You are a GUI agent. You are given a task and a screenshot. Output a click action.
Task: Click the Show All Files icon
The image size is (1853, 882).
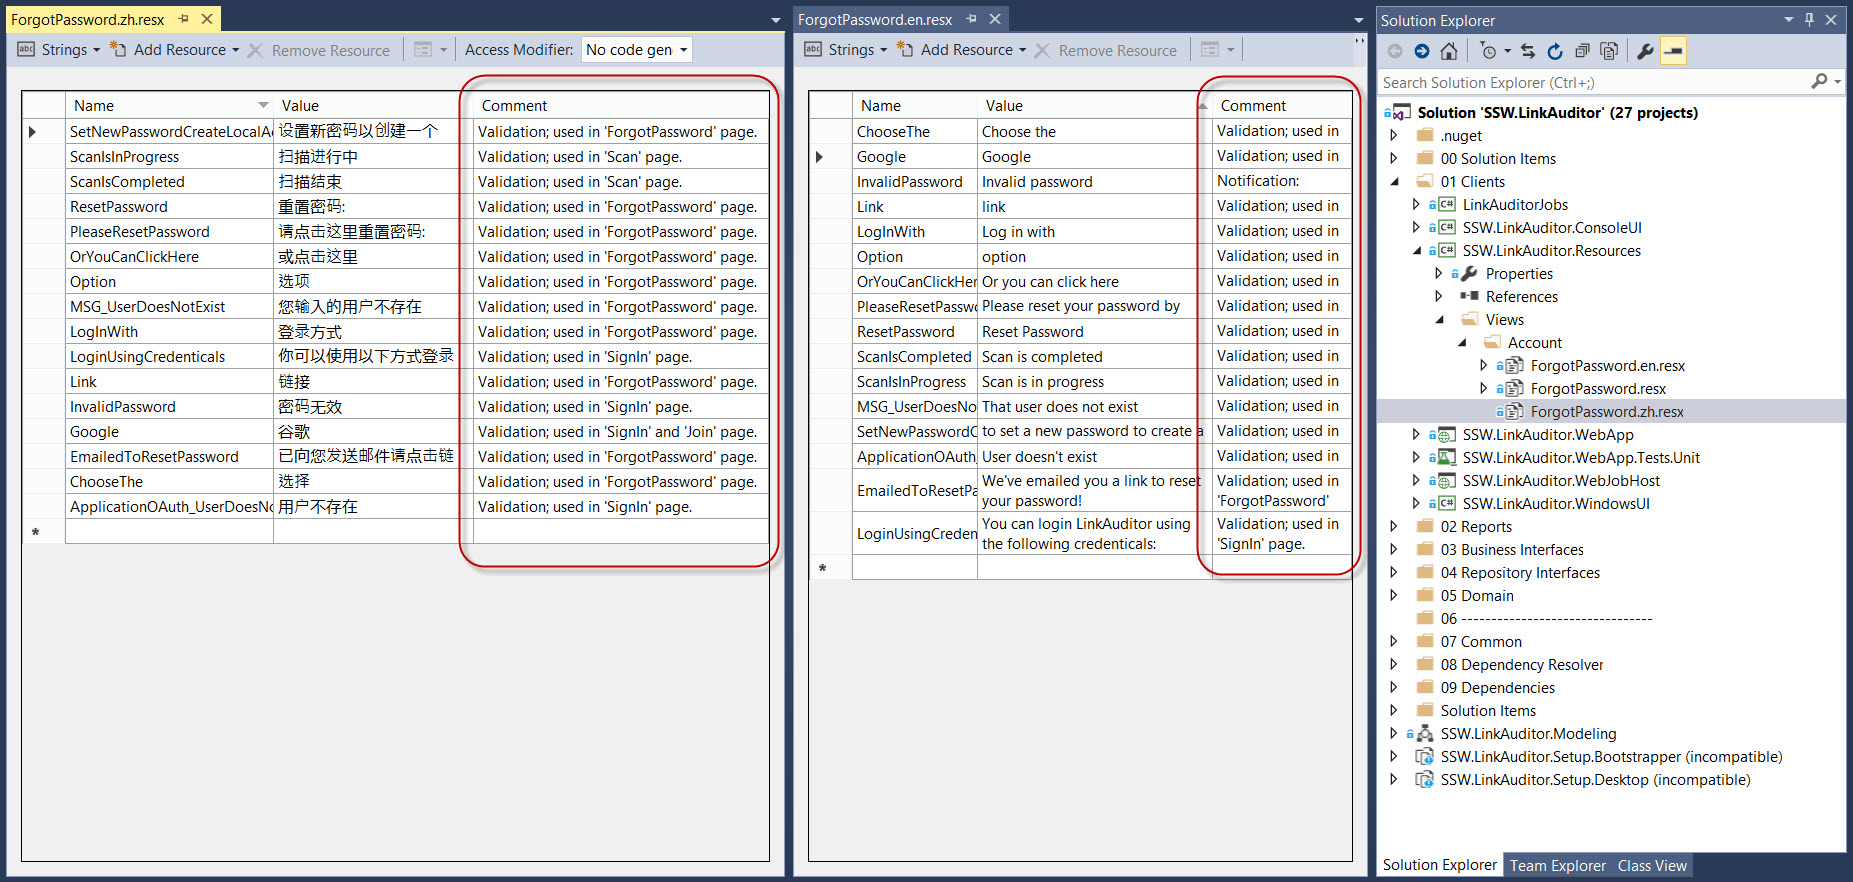pos(1609,51)
